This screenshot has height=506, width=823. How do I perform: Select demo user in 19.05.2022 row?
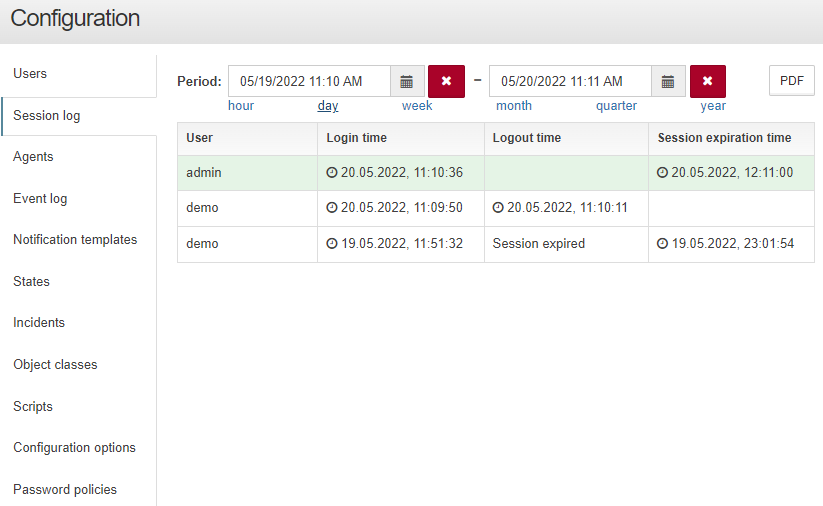tap(247, 244)
